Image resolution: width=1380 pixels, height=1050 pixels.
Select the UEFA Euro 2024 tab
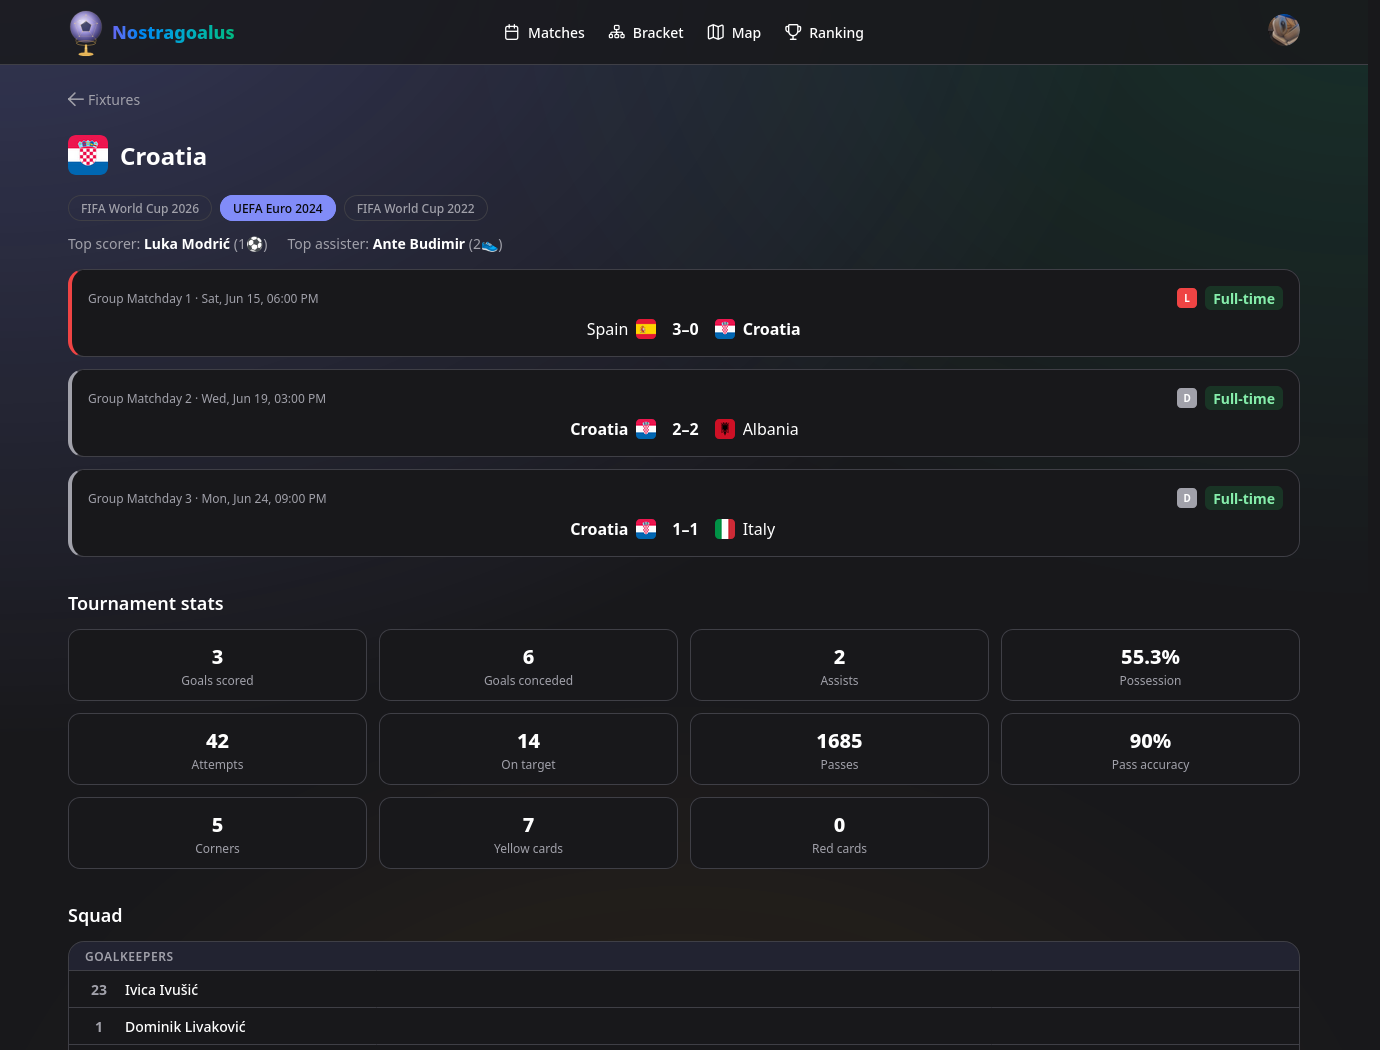278,208
